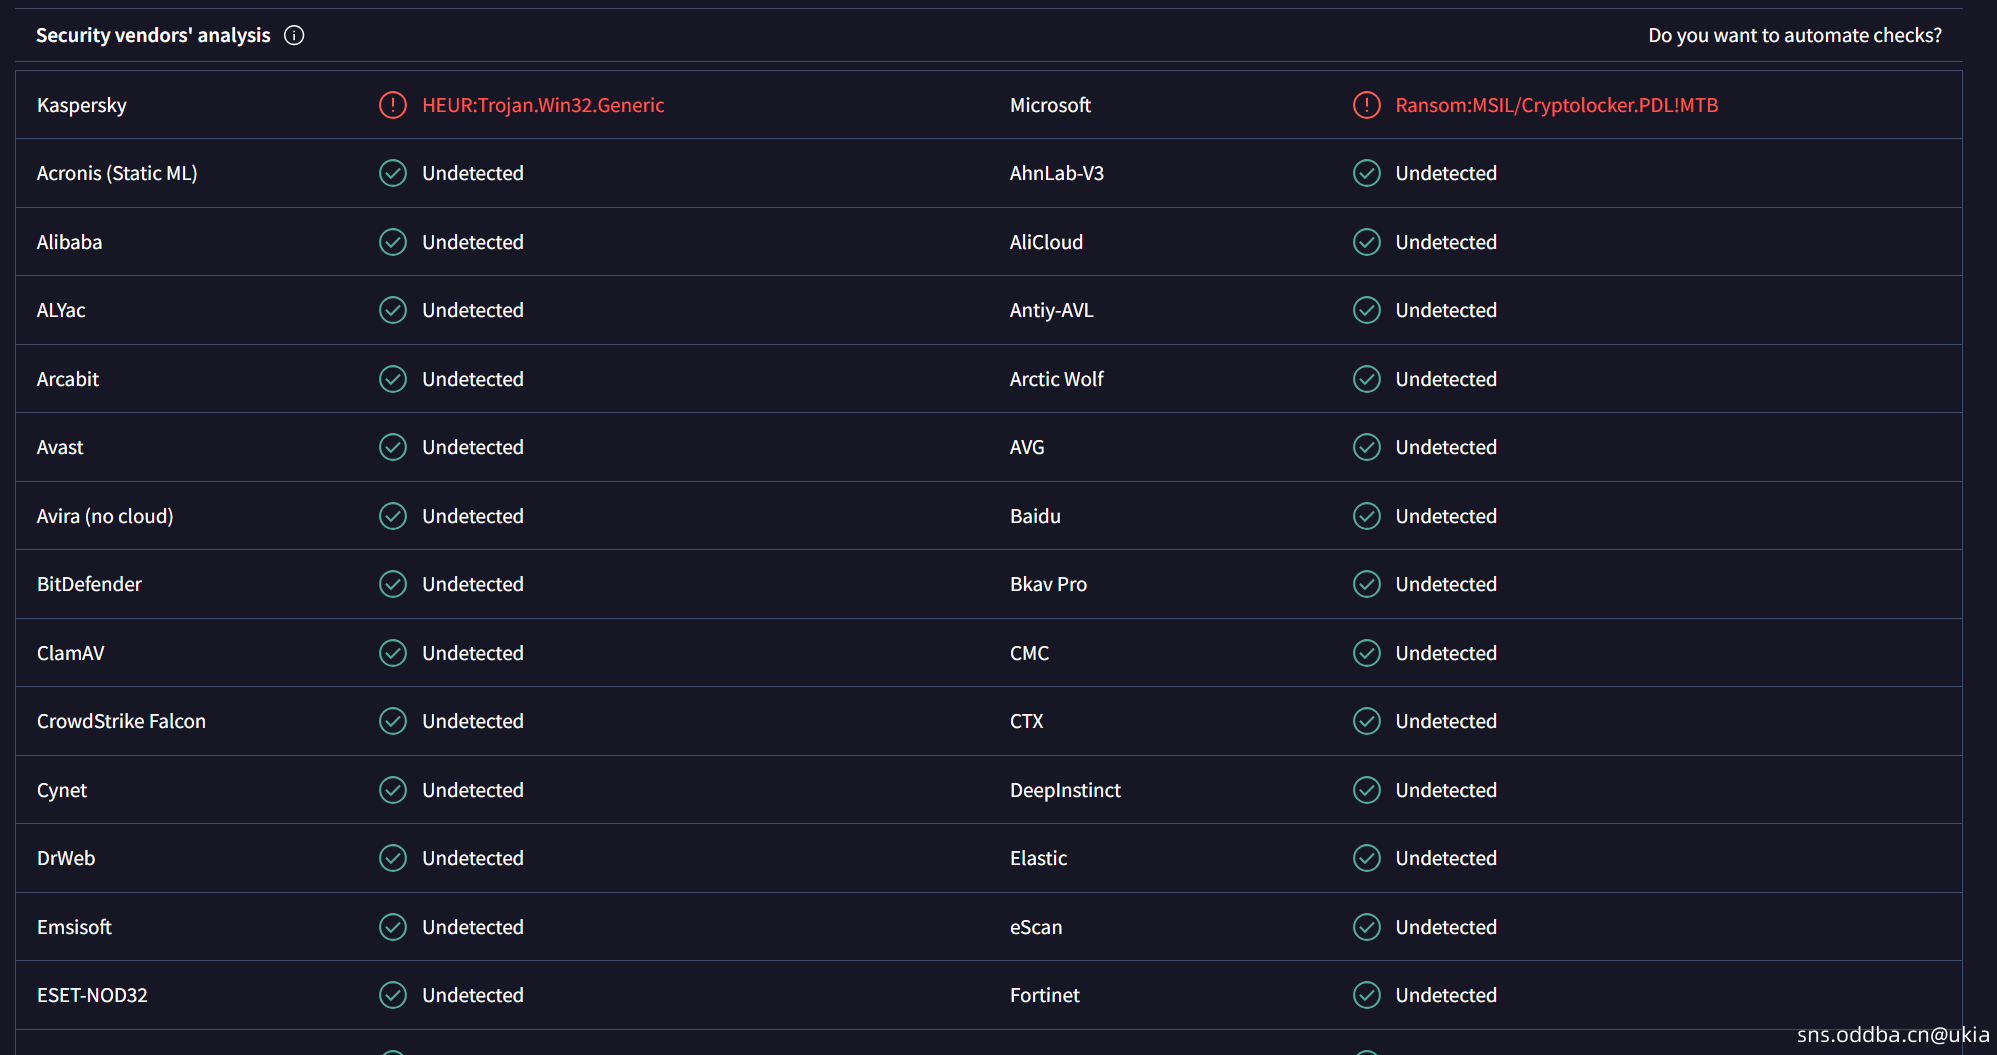Screen dimensions: 1997x1055
Task: Click the checkmark icon for DeepInstinct result
Action: pos(1366,790)
